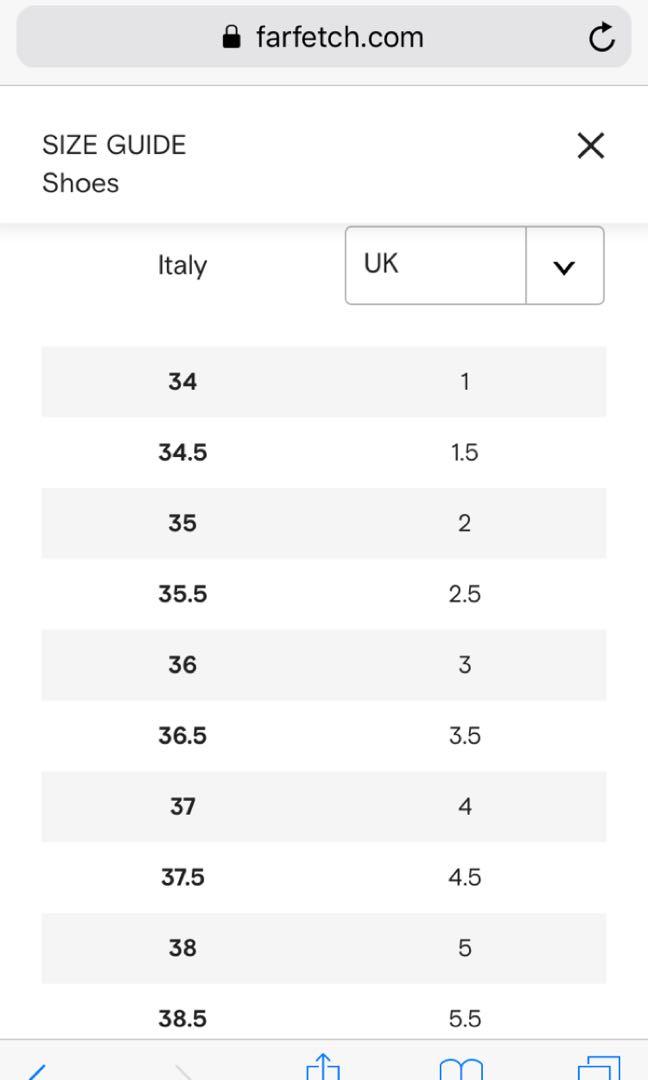Image resolution: width=648 pixels, height=1080 pixels.
Task: Reload the page with refresh icon
Action: [x=601, y=37]
